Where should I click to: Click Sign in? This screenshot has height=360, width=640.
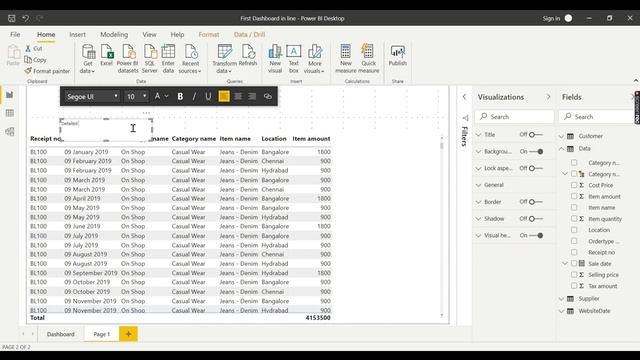551,18
